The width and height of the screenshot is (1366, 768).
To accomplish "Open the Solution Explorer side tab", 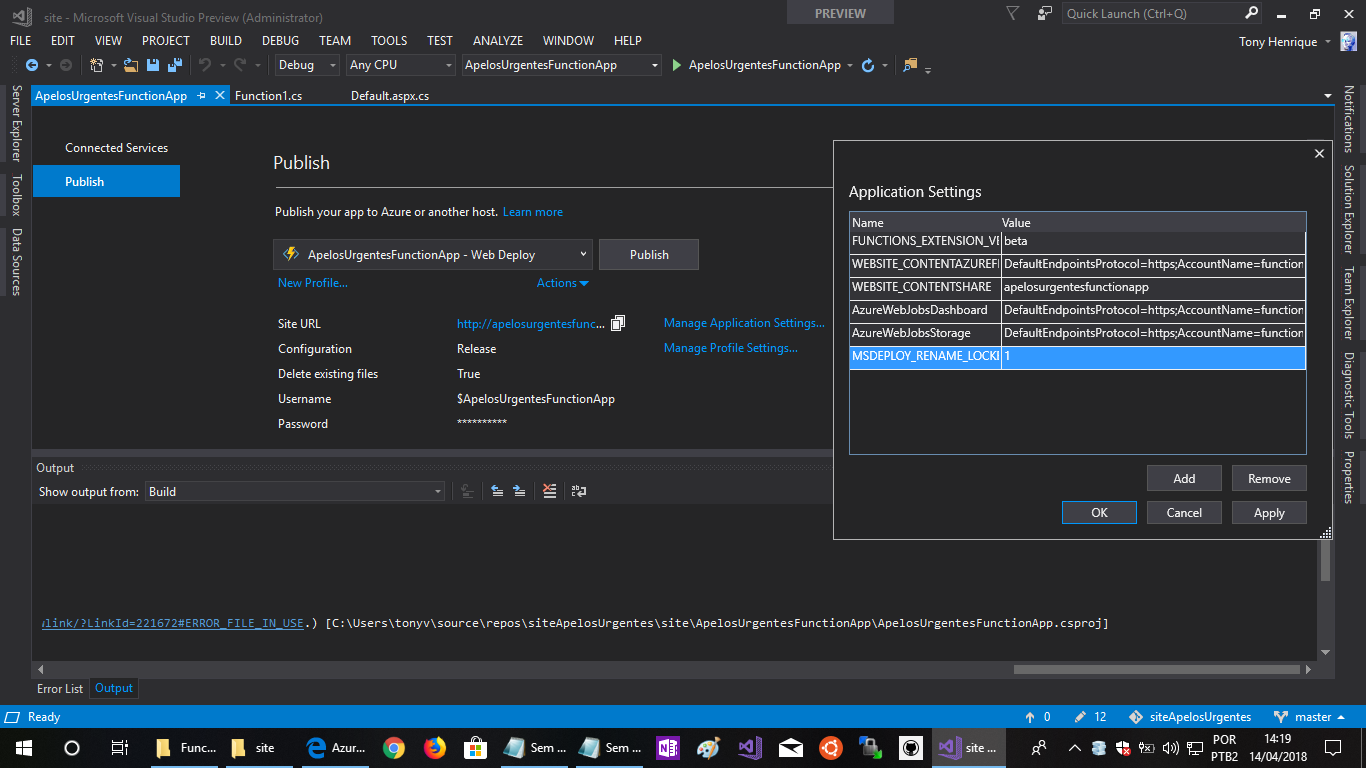I will tap(1348, 209).
